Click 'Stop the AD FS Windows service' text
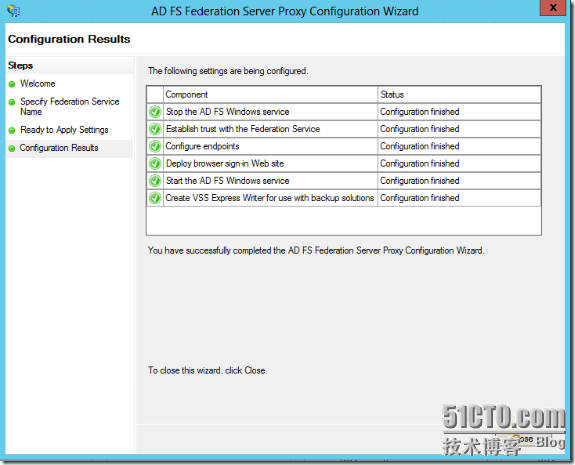 pos(227,111)
